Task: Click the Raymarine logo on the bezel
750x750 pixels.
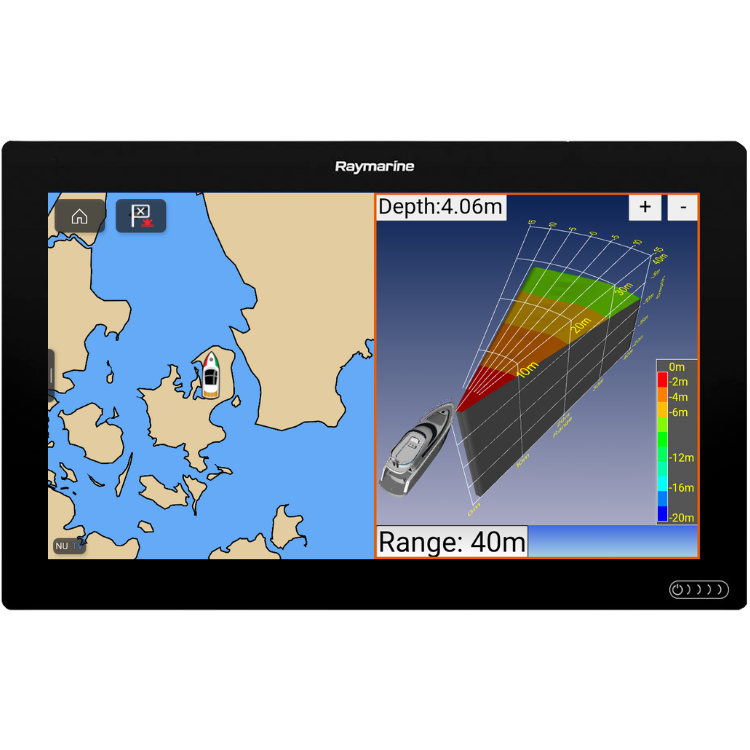Action: pos(374,167)
